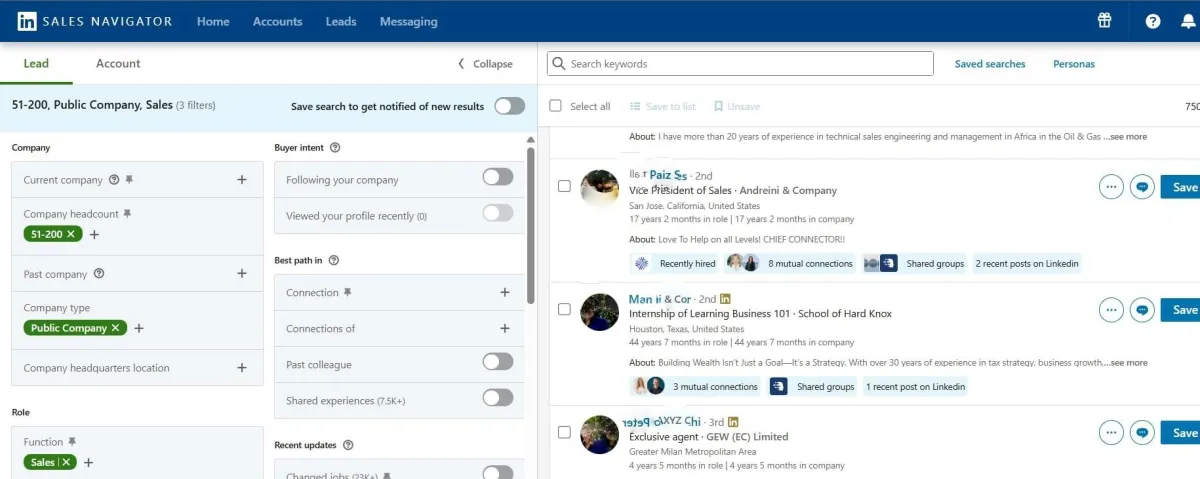Switch to the Account tab

tap(118, 63)
